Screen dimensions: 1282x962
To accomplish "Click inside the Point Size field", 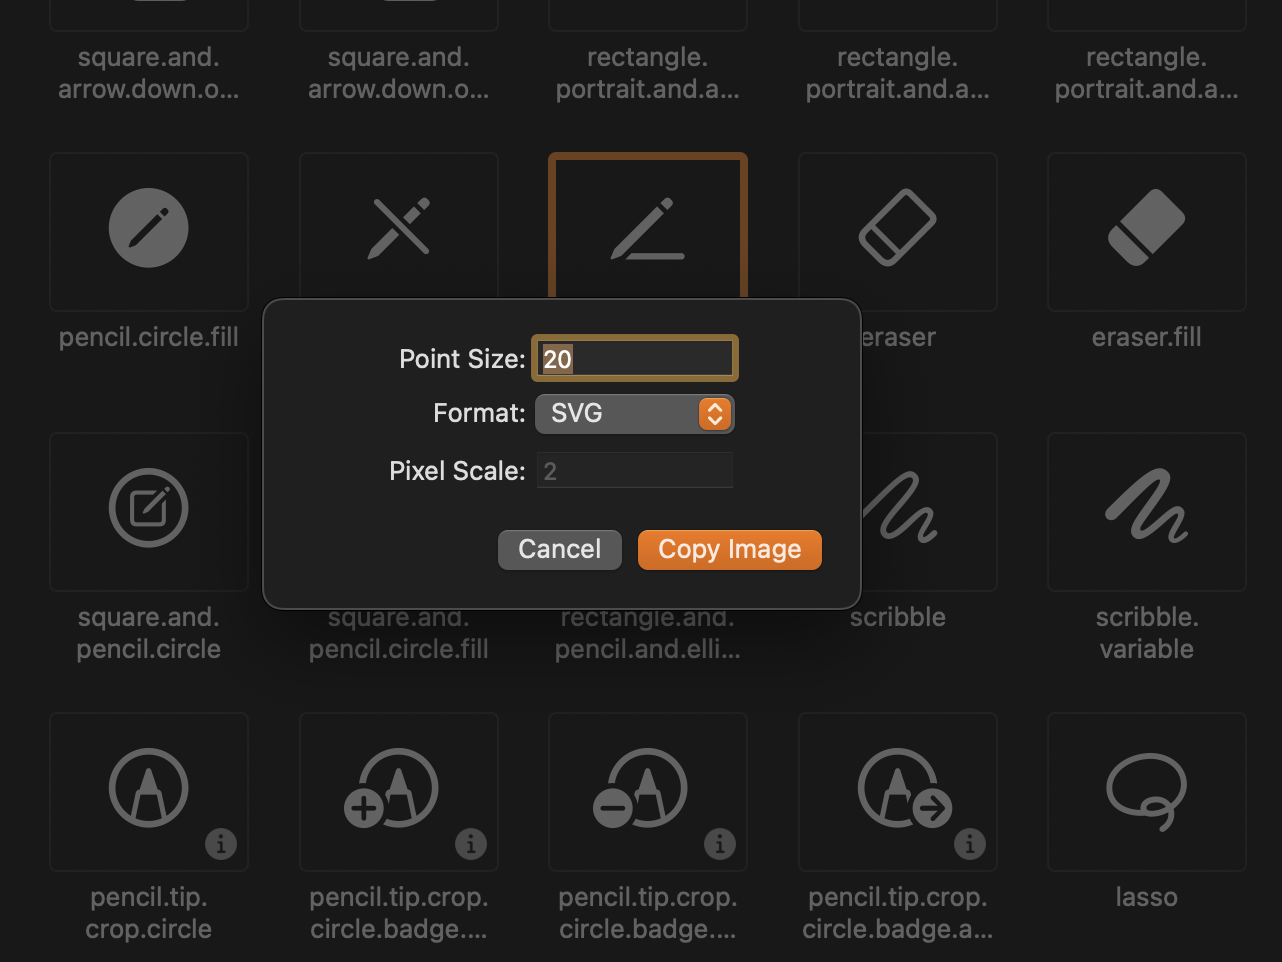I will (634, 358).
